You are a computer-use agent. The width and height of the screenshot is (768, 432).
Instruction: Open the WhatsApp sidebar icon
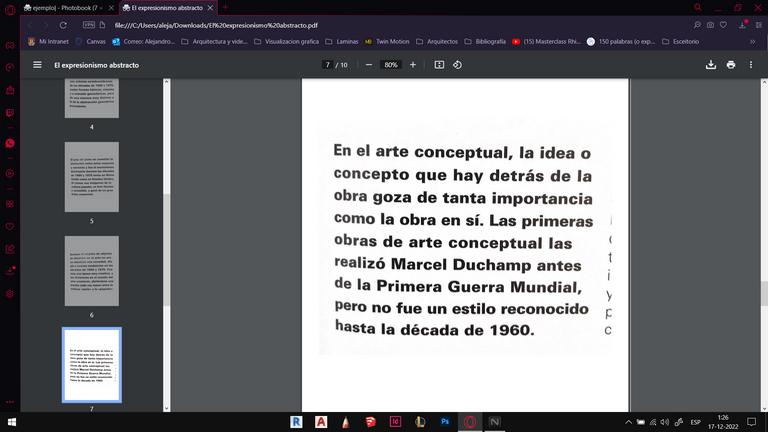click(x=10, y=144)
